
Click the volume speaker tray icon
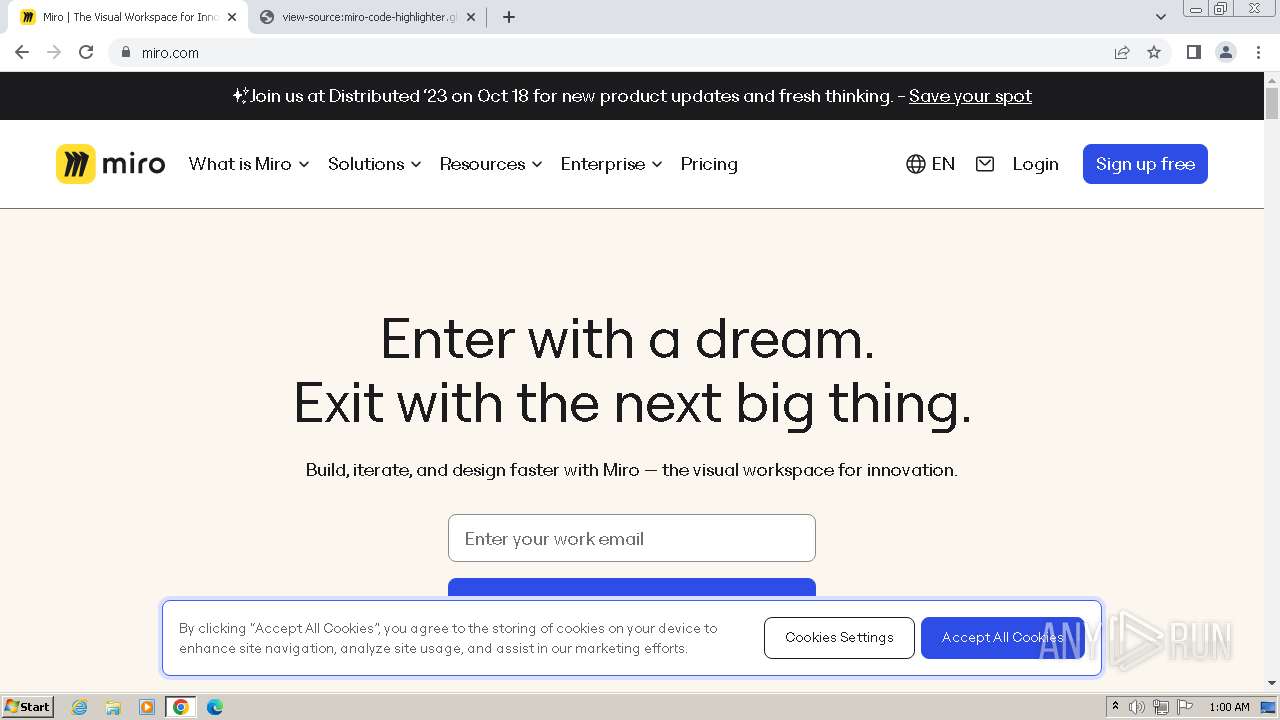pyautogui.click(x=1137, y=707)
